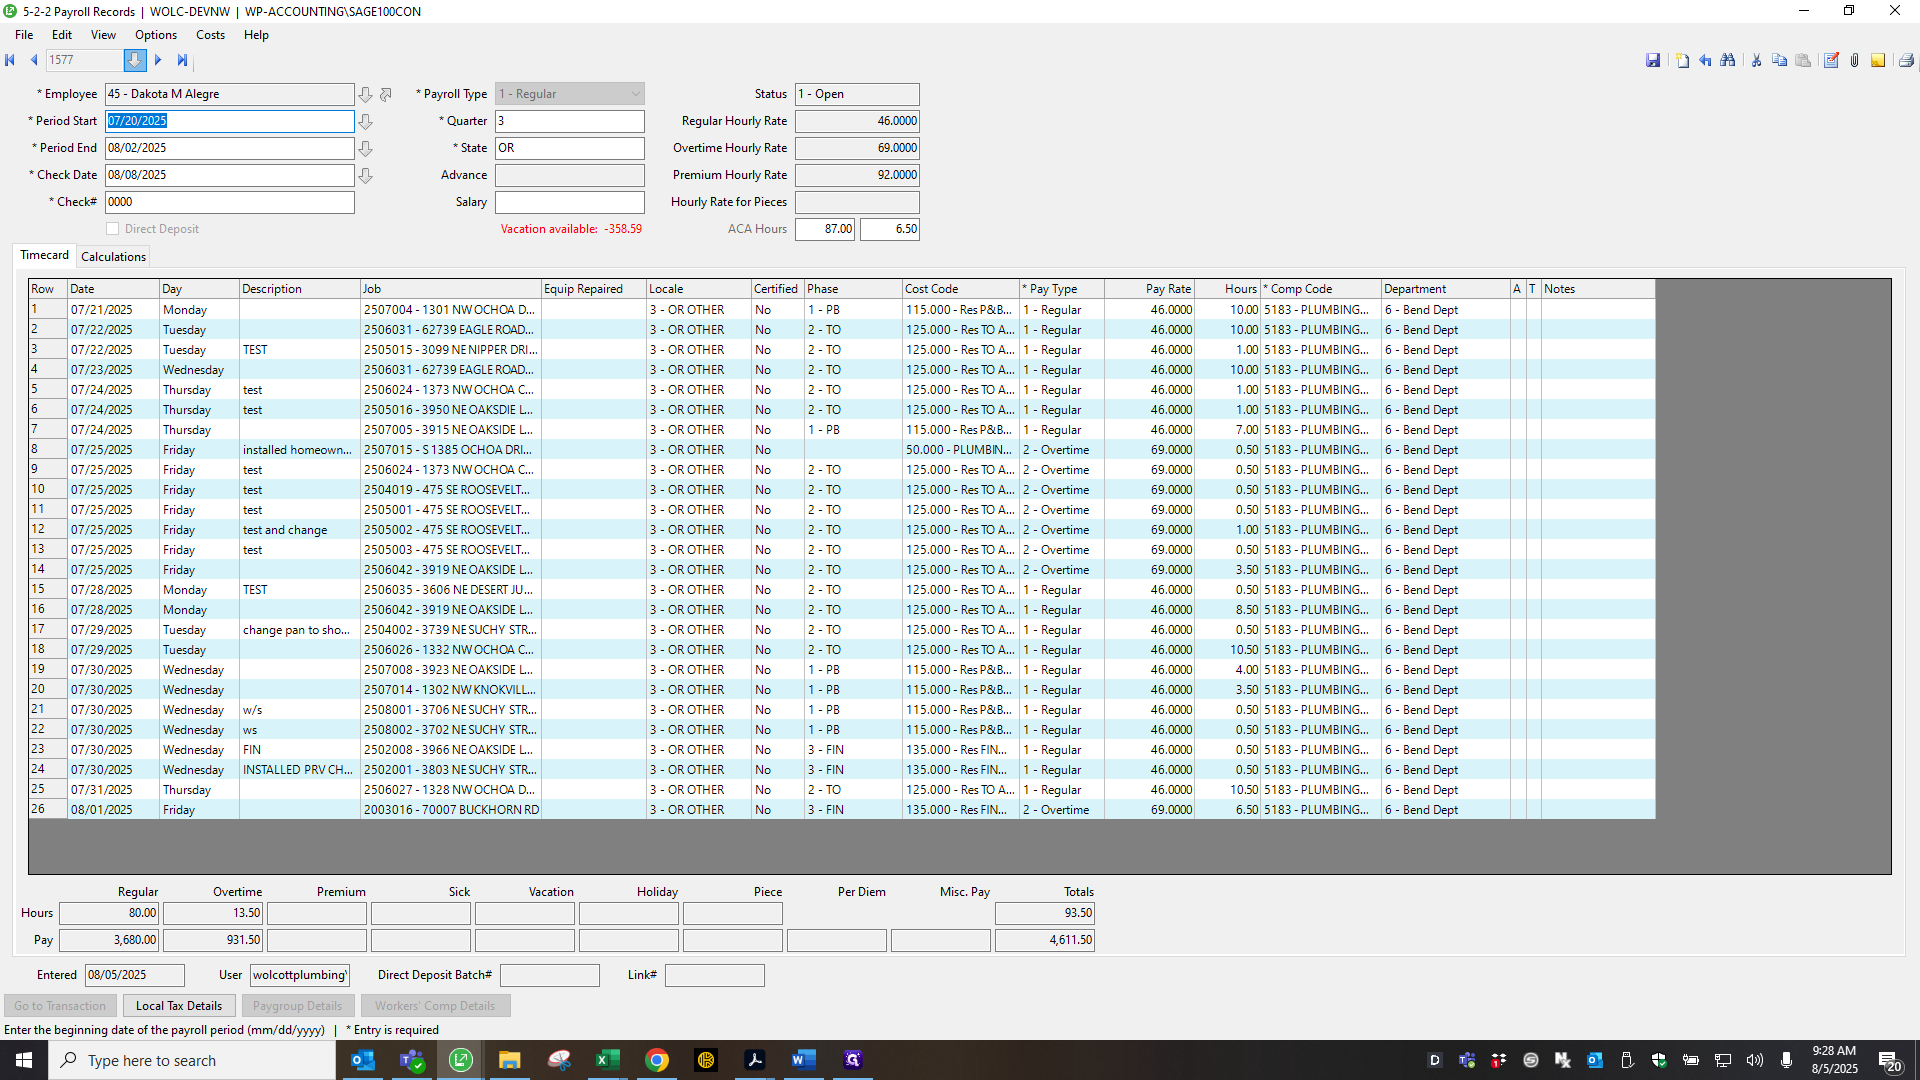The height and width of the screenshot is (1080, 1920).
Task: Open the edit form properties pencil icon
Action: point(1831,61)
